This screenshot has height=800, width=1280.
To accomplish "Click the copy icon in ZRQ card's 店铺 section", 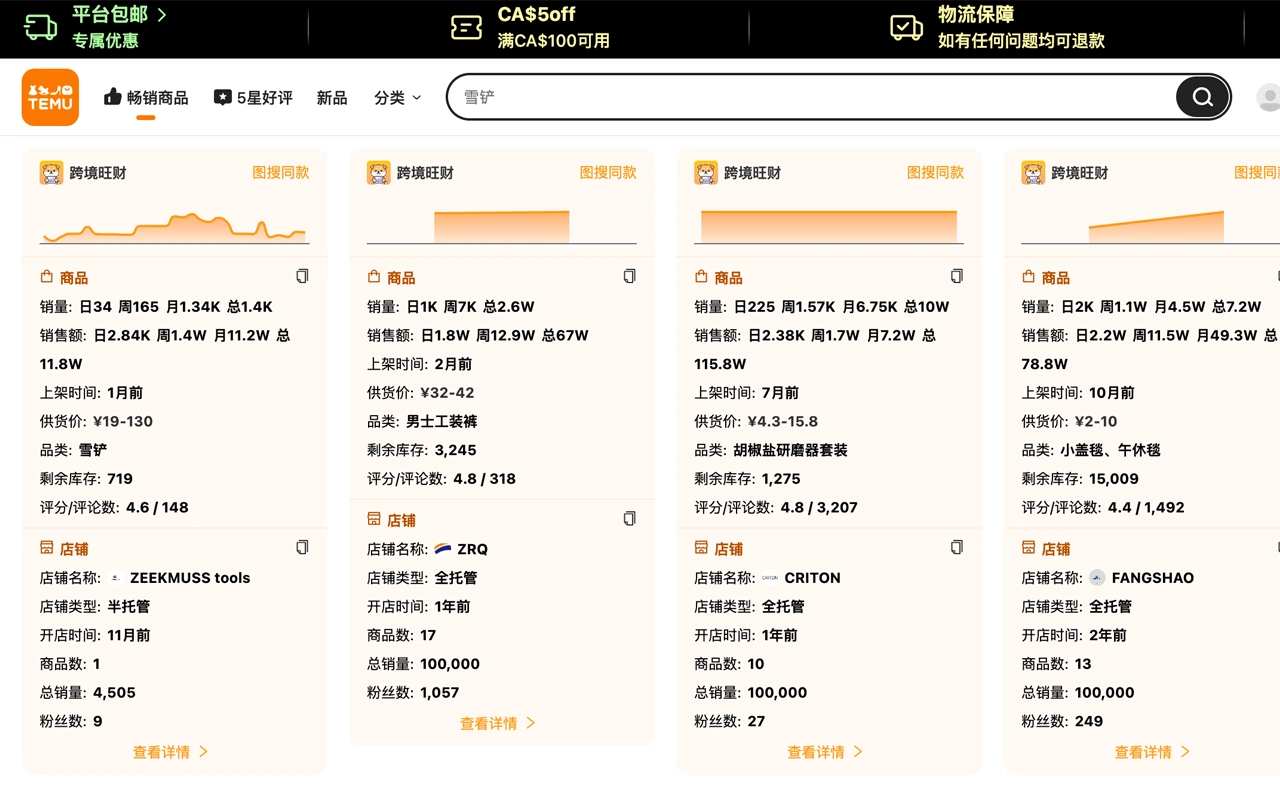I will [x=629, y=518].
